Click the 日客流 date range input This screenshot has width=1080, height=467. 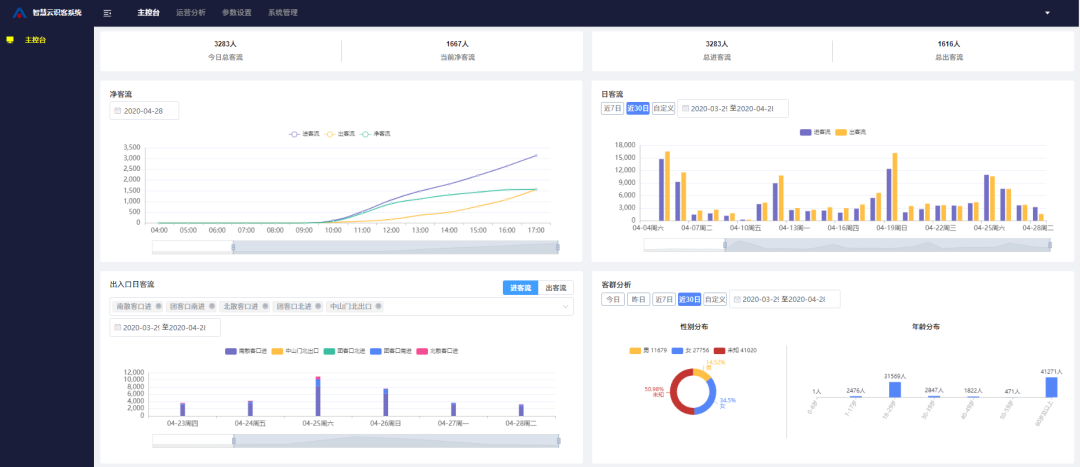733,109
